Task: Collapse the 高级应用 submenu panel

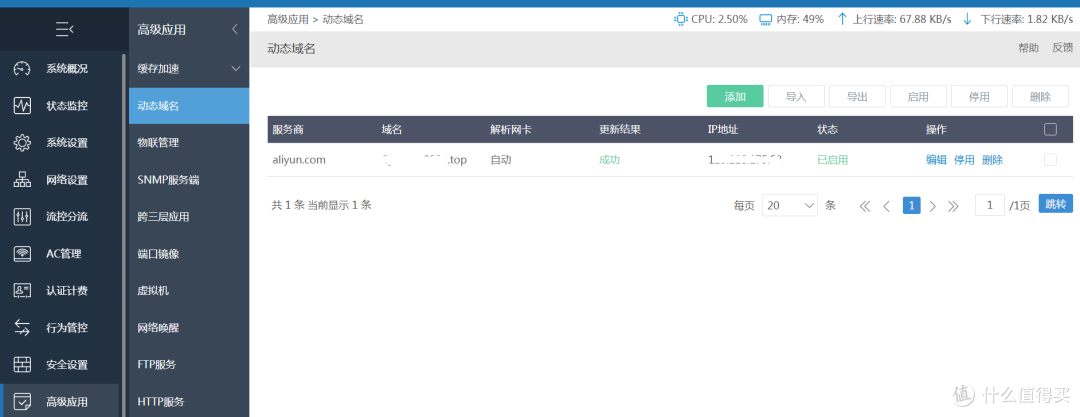Action: [235, 30]
